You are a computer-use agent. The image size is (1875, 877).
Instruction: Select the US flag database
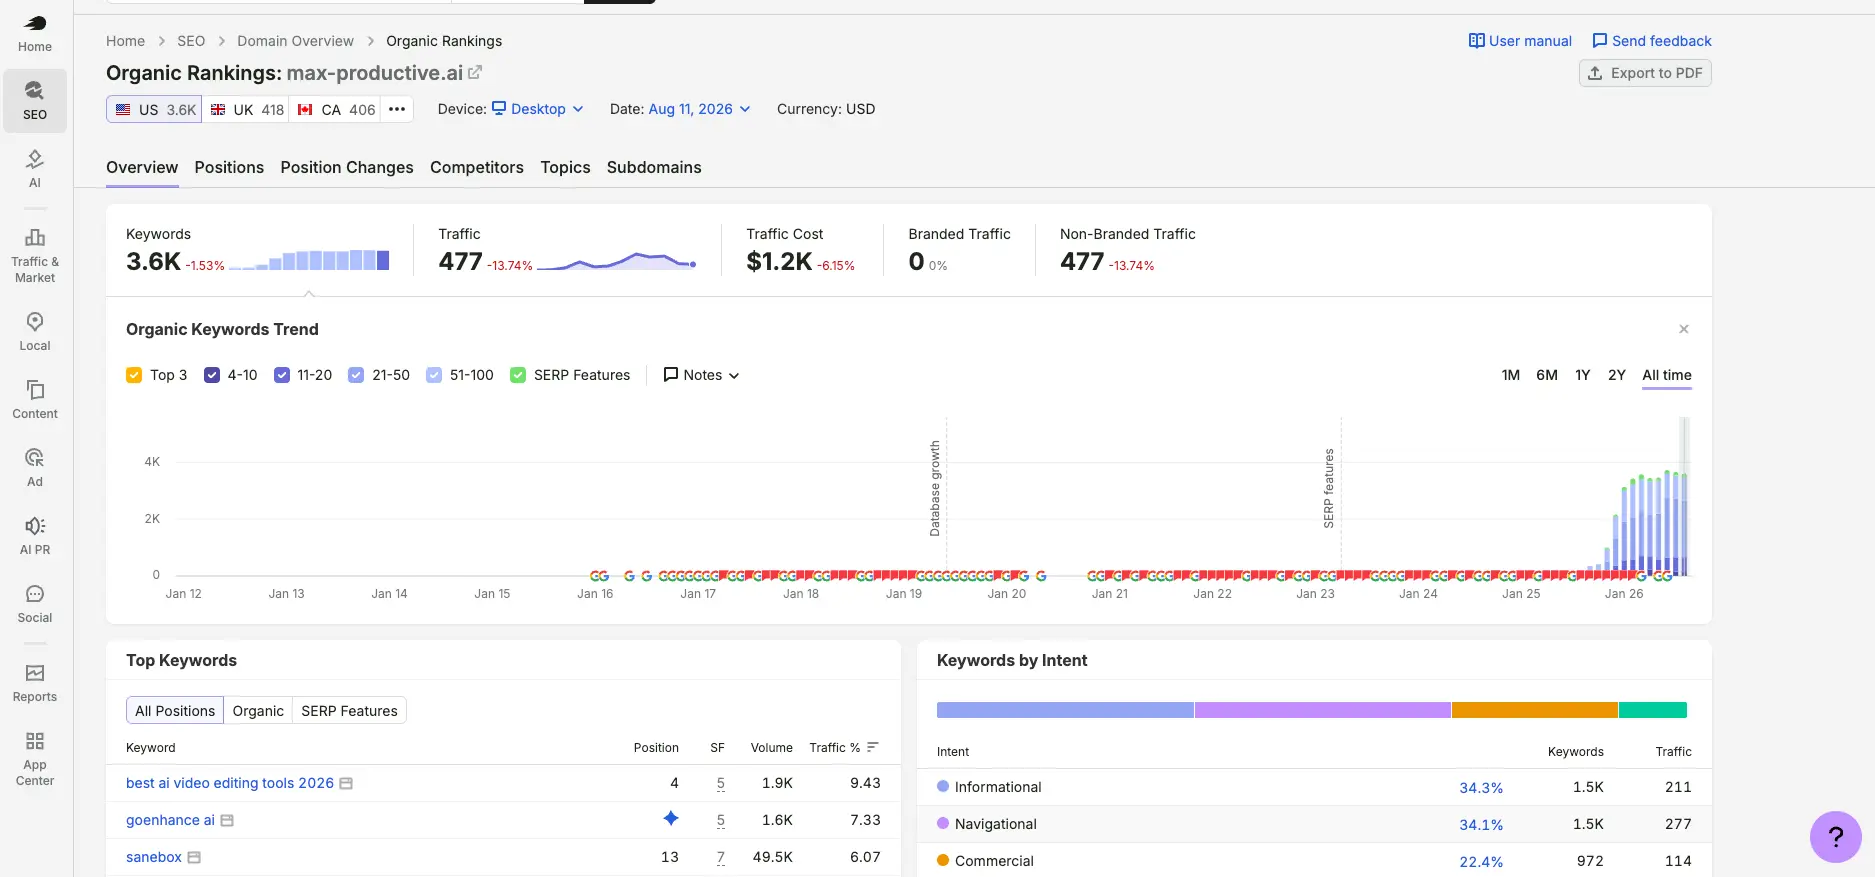point(155,109)
